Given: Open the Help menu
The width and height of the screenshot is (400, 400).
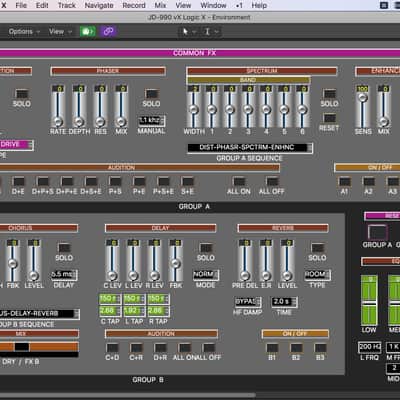Looking at the screenshot, I should [259, 5].
